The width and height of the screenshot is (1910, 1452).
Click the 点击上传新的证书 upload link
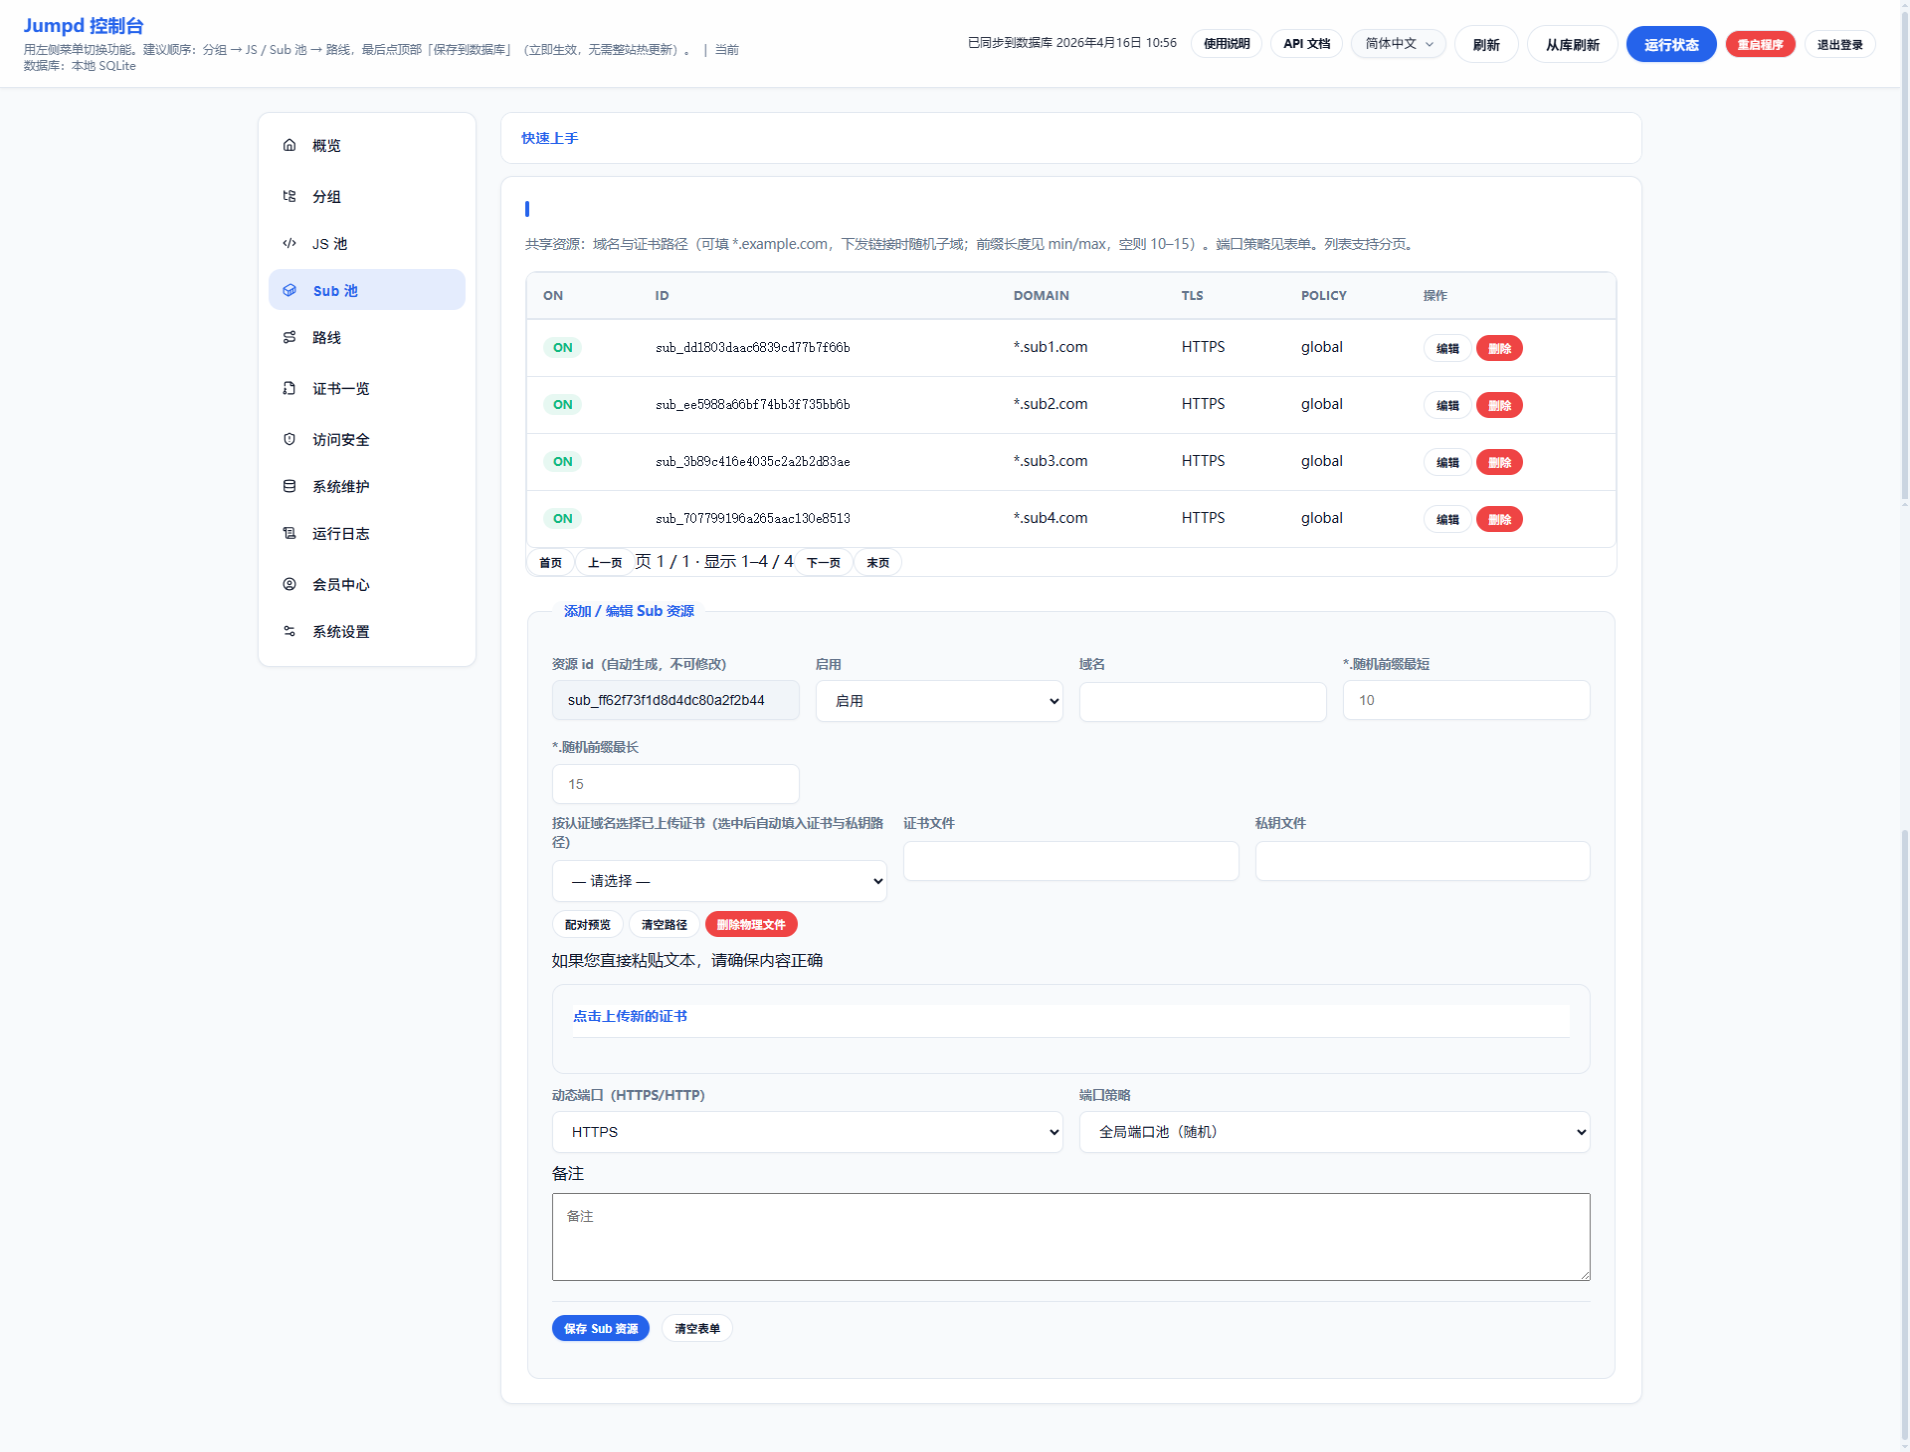630,1016
